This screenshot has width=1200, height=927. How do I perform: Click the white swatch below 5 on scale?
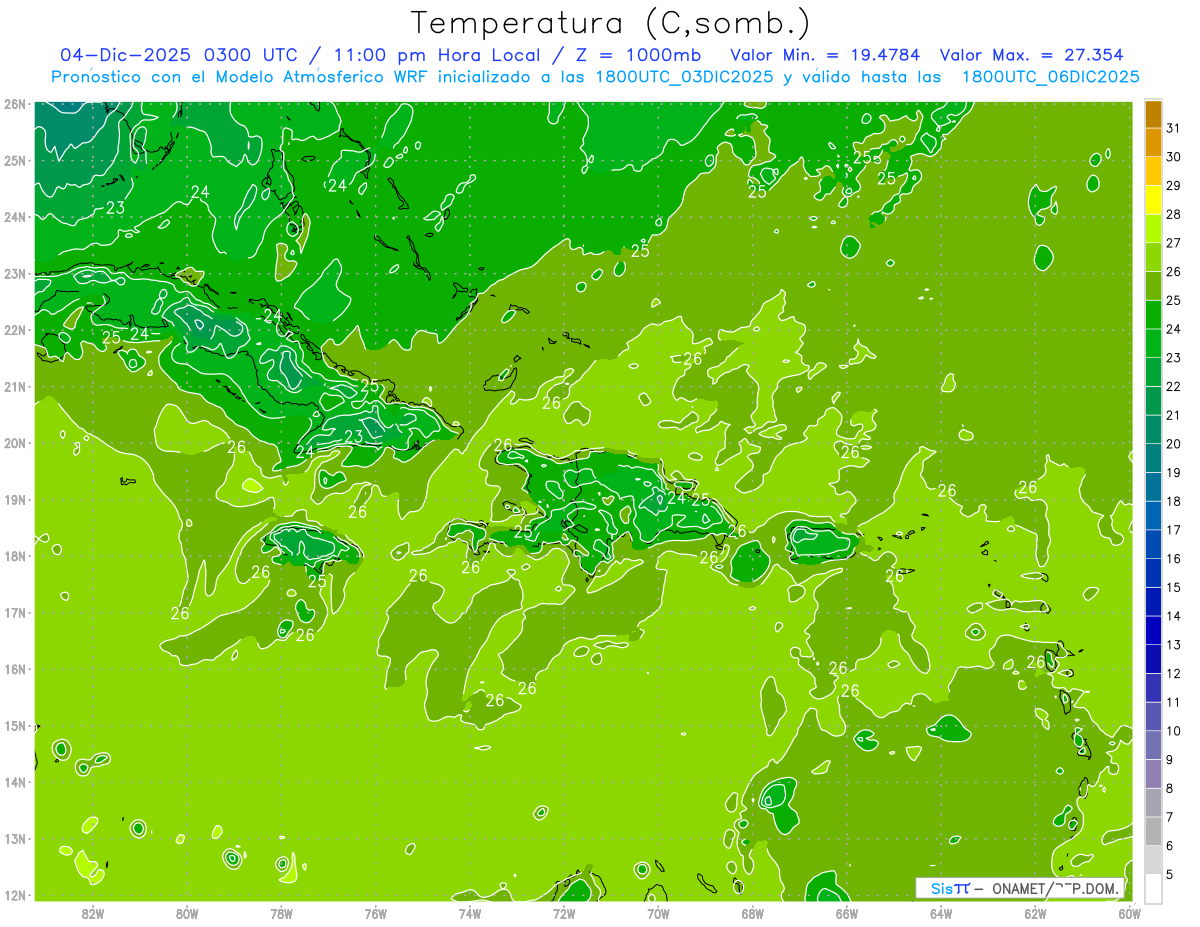pos(1153,888)
